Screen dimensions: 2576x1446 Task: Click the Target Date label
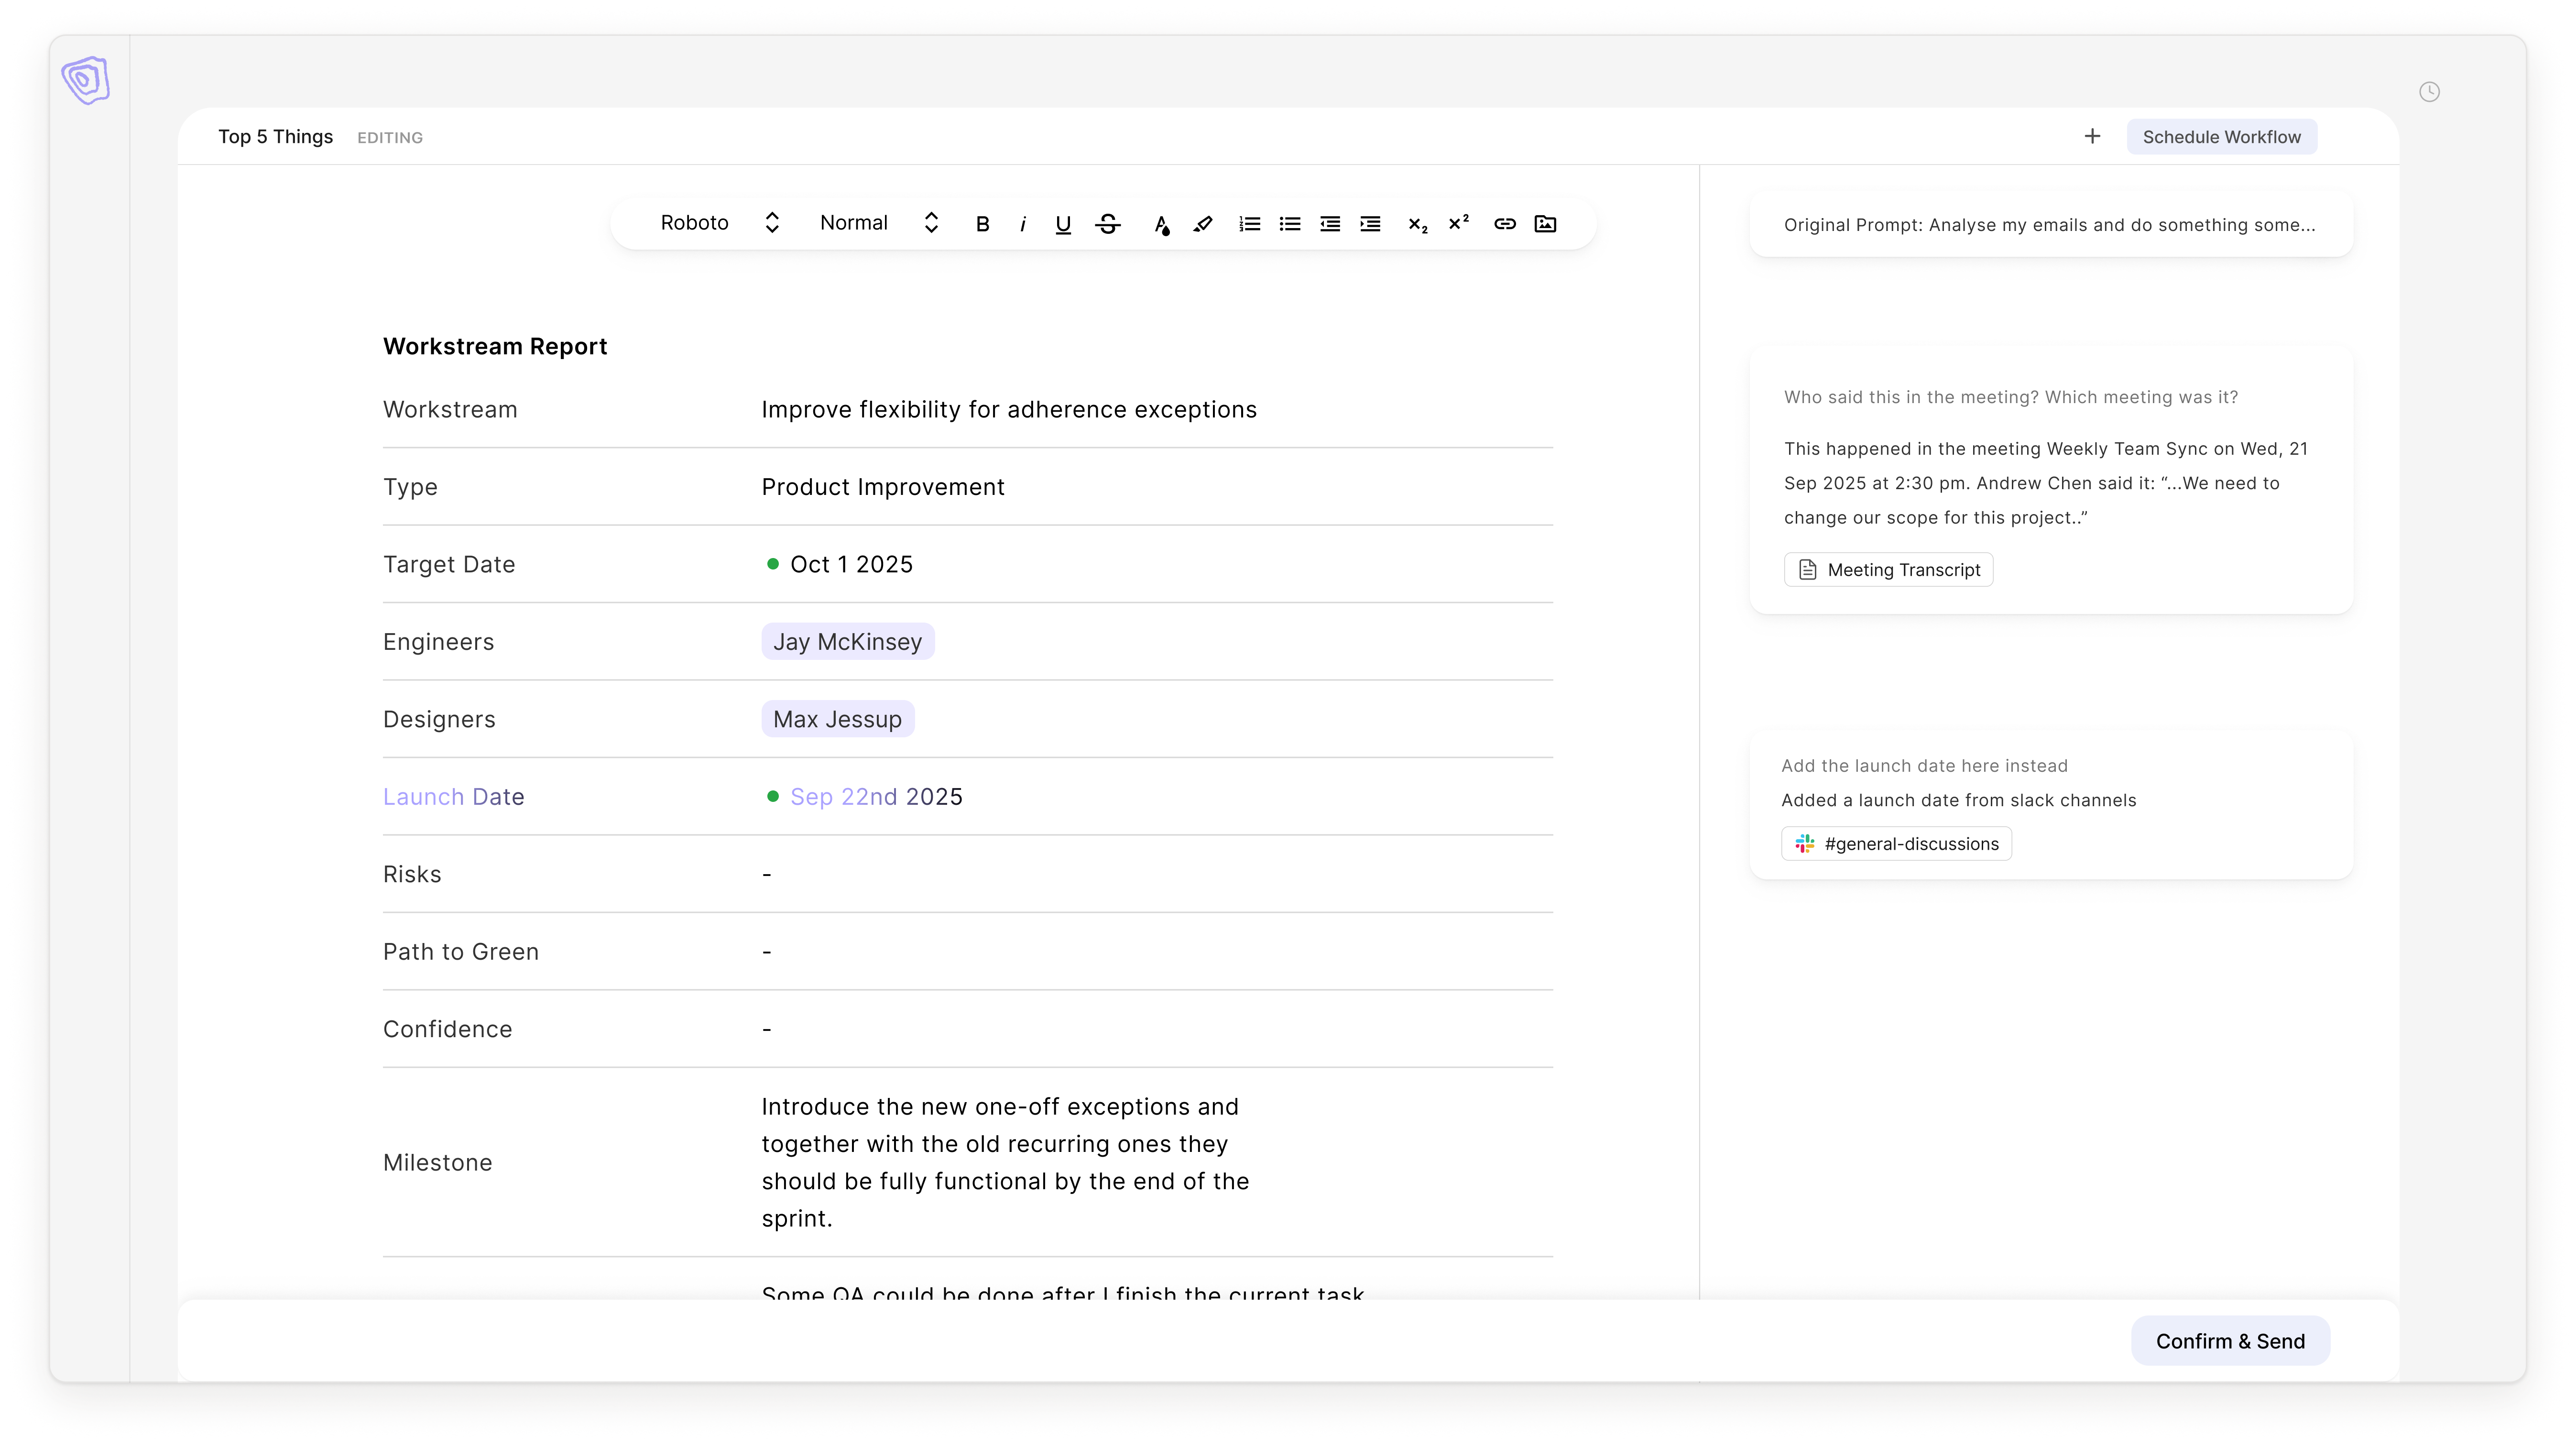click(x=449, y=565)
